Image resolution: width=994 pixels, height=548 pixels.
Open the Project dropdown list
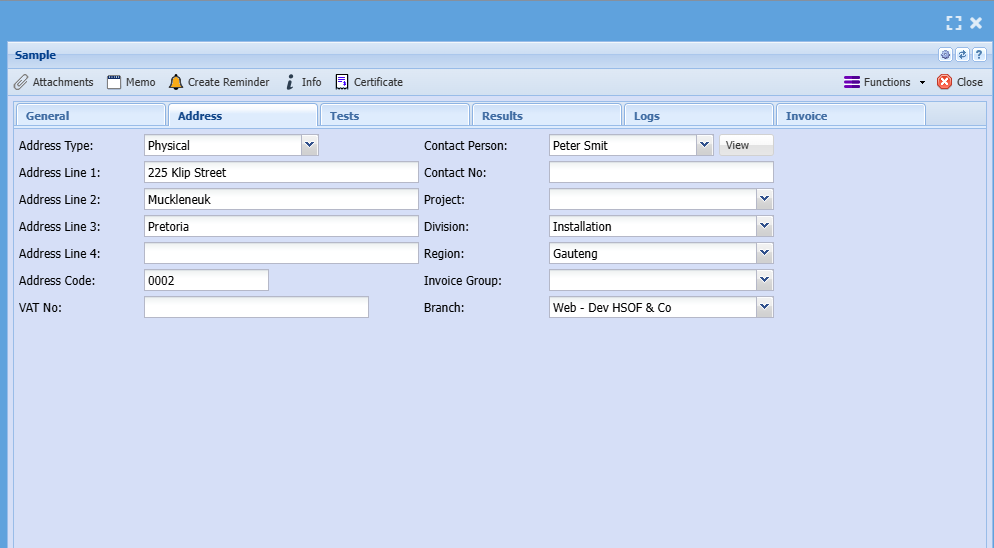(765, 199)
